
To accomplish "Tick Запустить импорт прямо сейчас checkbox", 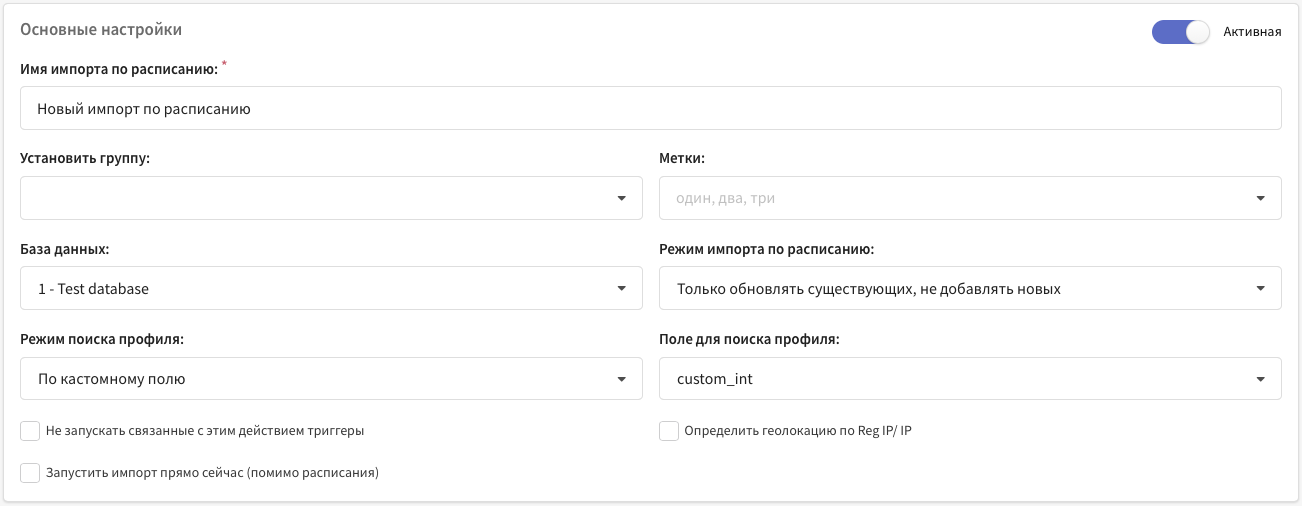I will point(30,472).
